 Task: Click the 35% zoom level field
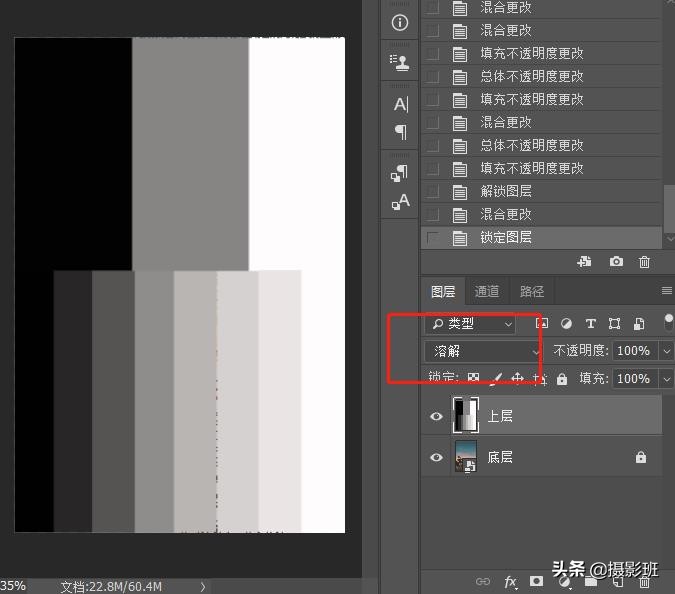click(x=13, y=586)
